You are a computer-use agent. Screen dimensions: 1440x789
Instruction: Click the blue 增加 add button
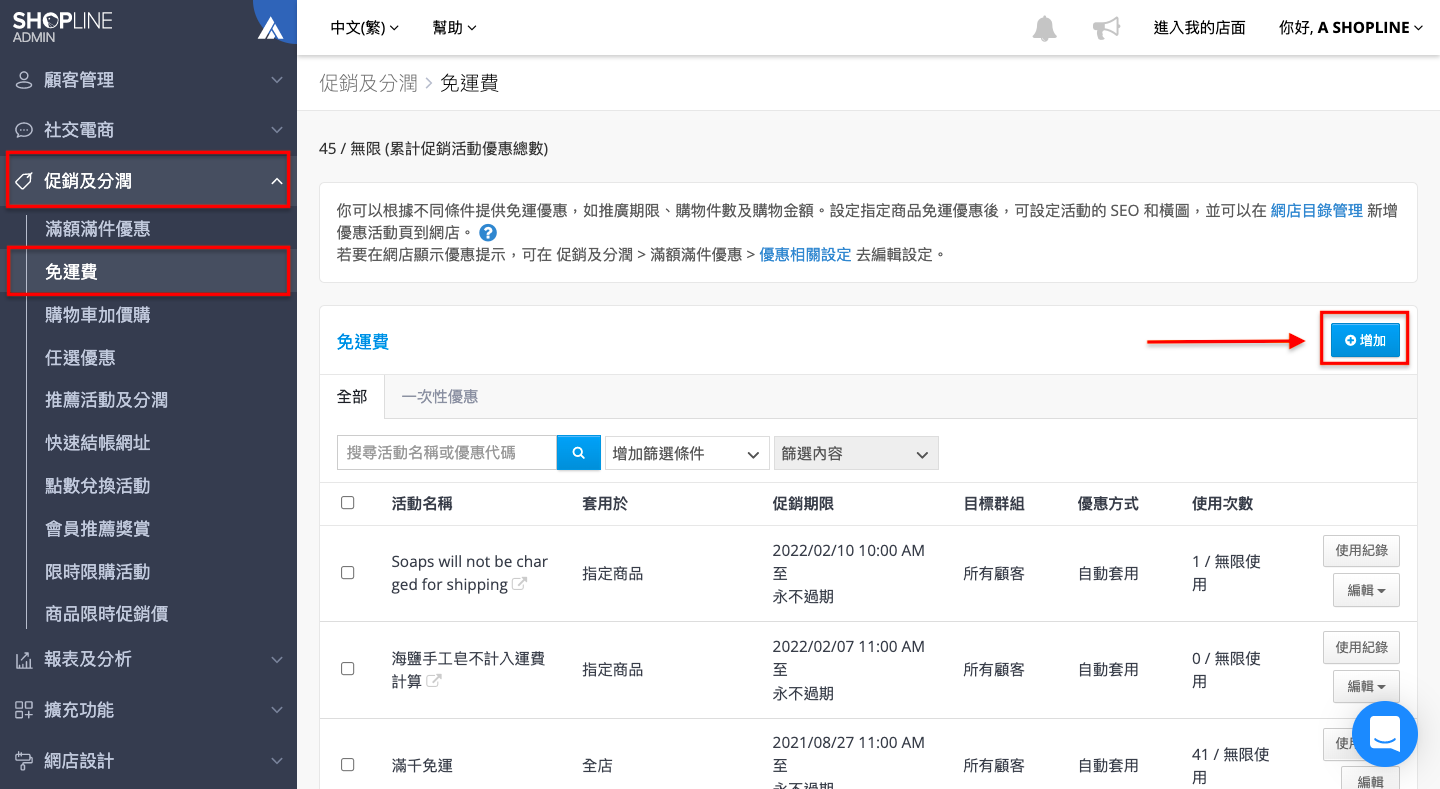tap(1365, 340)
